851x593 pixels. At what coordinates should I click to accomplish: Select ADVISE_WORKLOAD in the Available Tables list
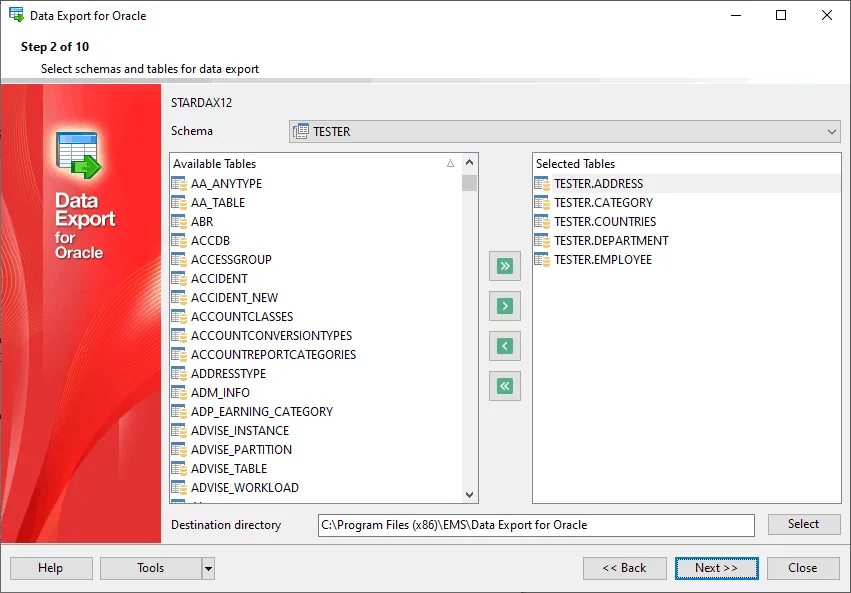coord(245,488)
